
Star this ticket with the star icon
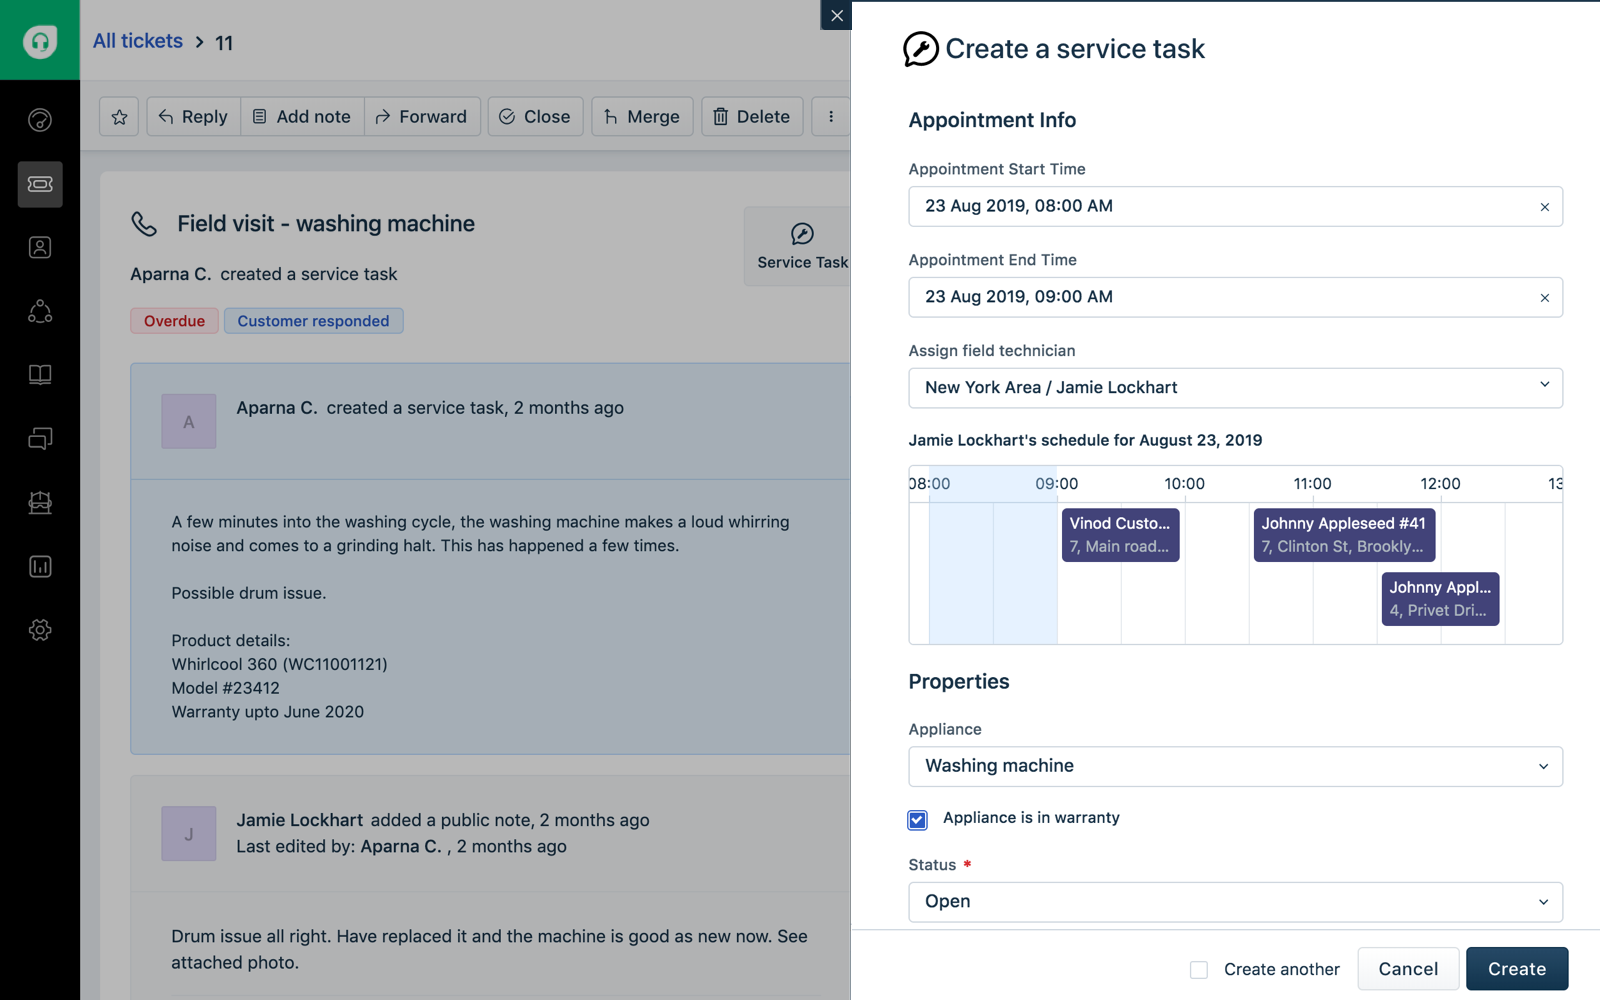pos(119,117)
